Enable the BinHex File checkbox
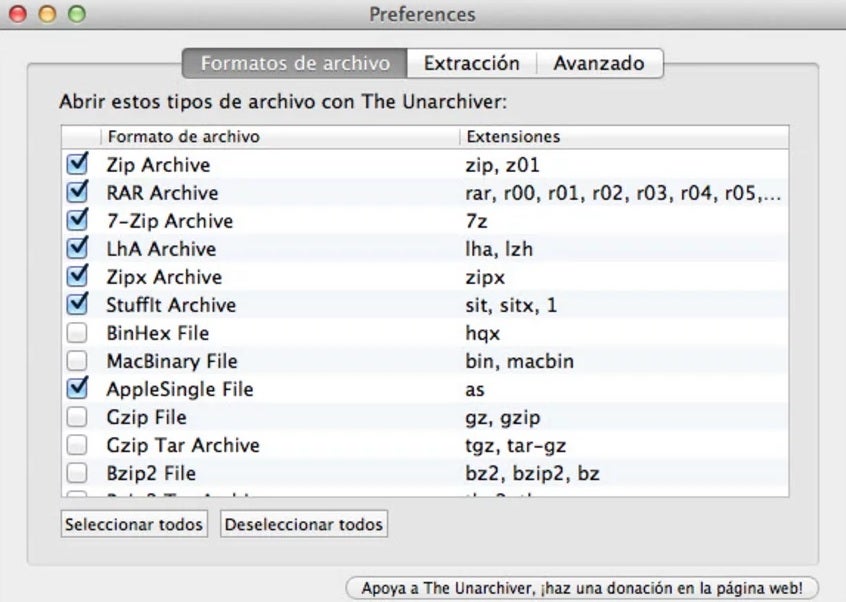The width and height of the screenshot is (846, 602). click(77, 333)
